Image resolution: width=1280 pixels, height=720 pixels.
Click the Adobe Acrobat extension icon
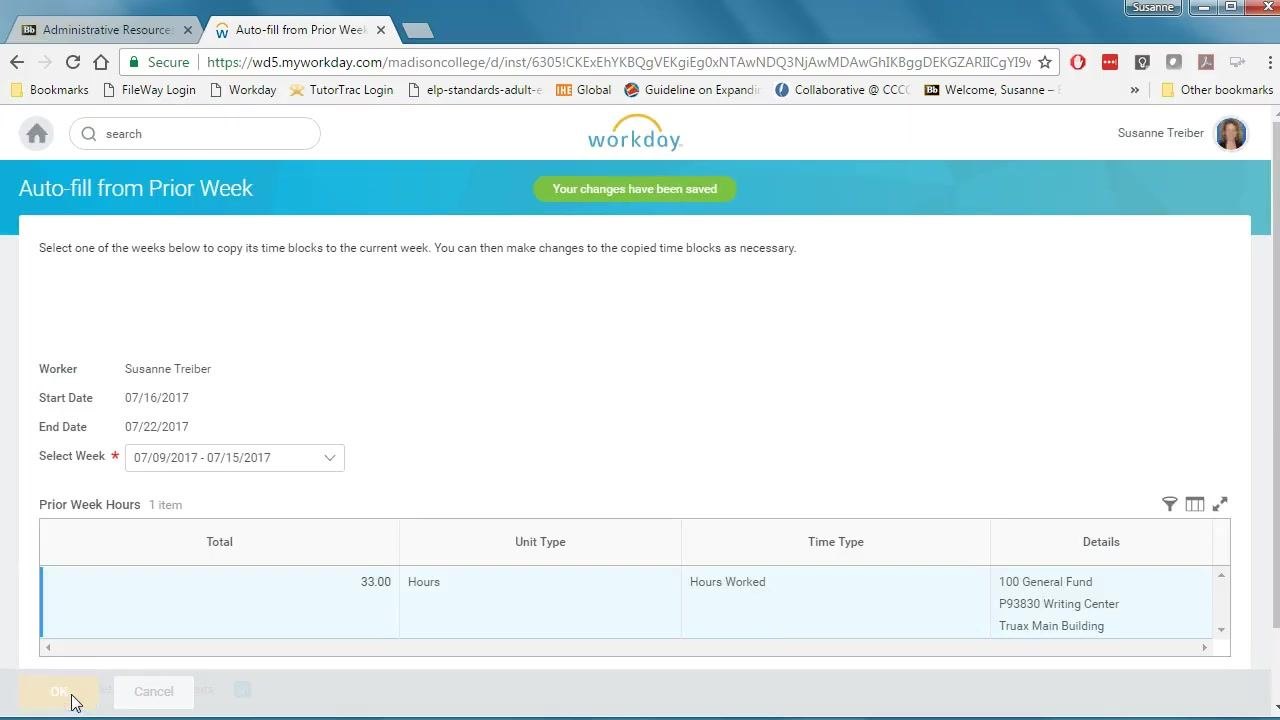1206,62
